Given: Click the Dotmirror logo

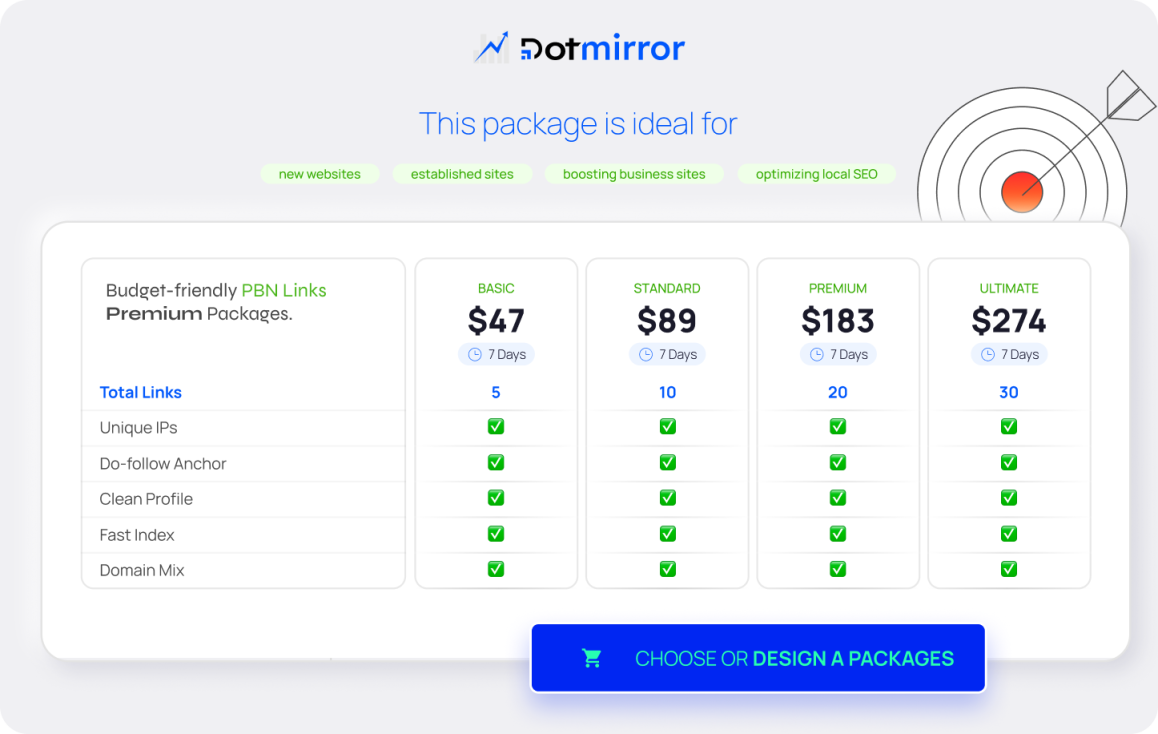Looking at the screenshot, I should [580, 48].
